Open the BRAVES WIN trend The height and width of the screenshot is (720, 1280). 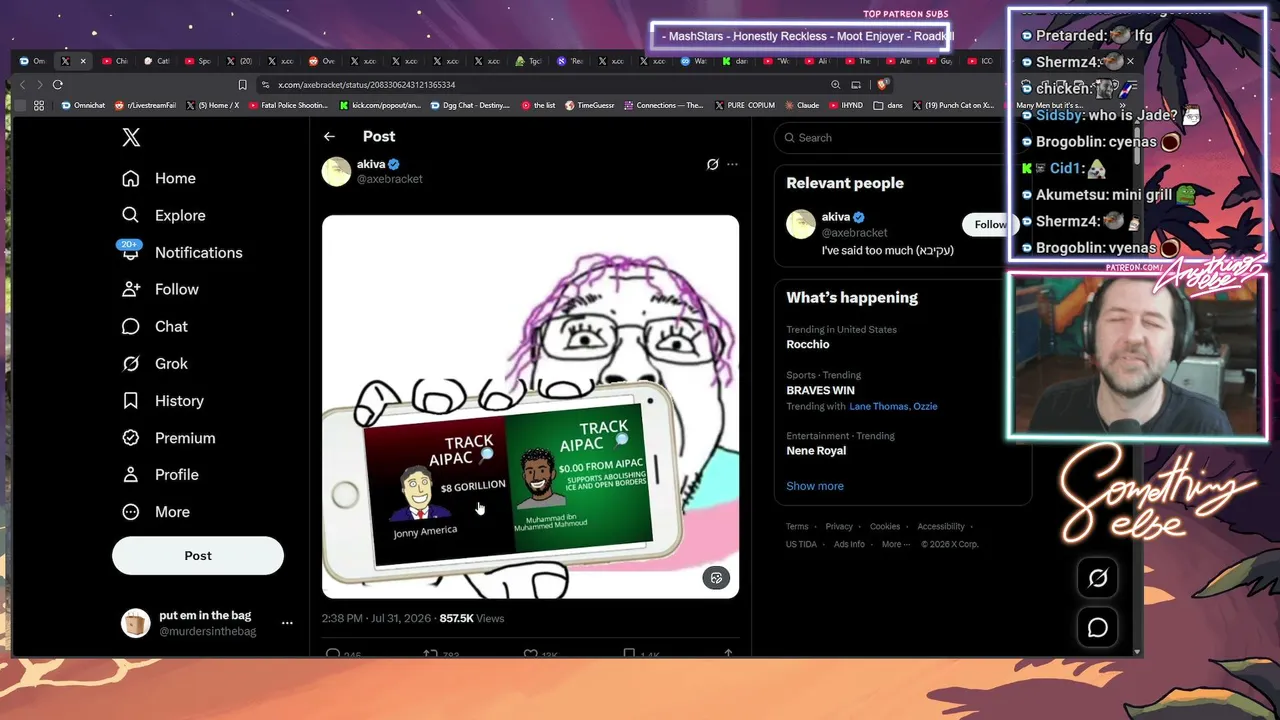(x=820, y=390)
